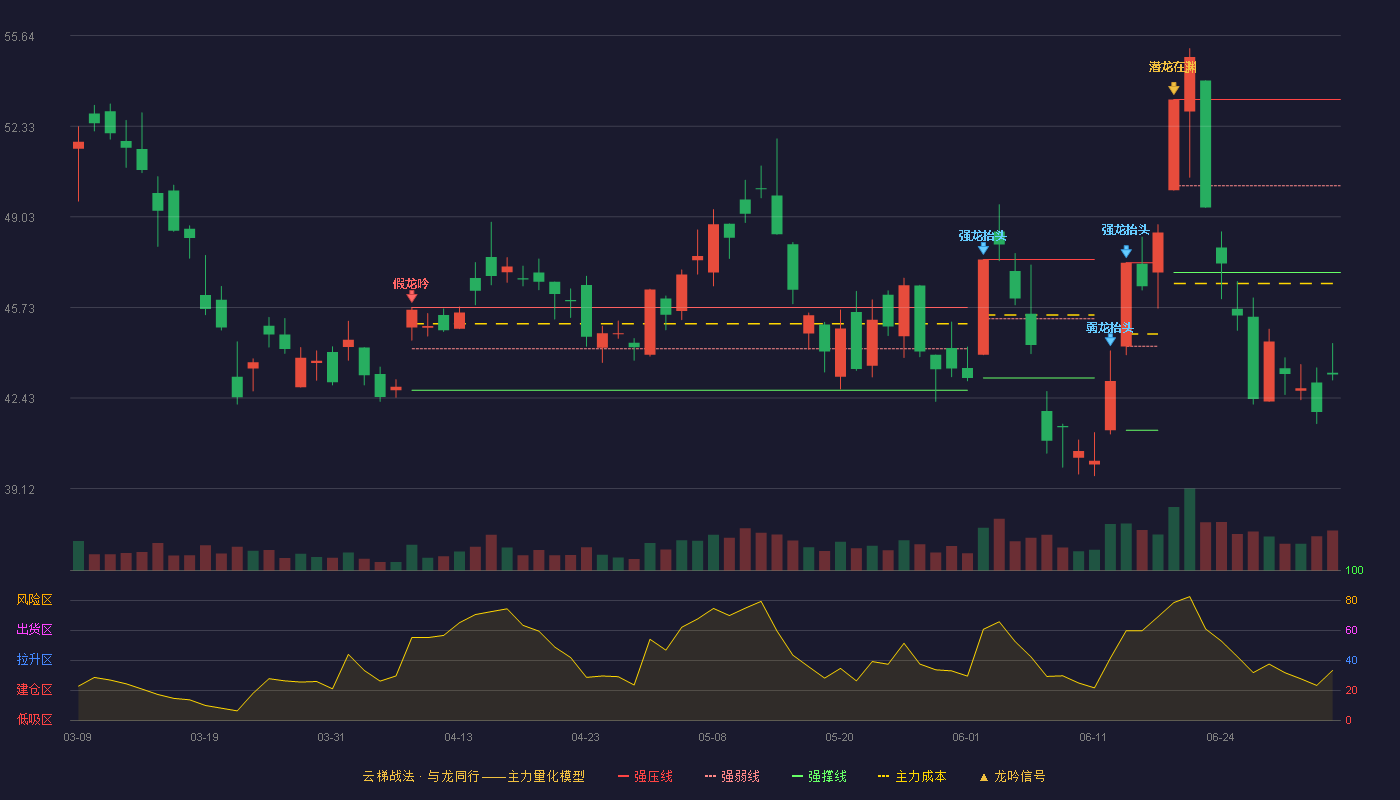Click the 04-23 date label
The width and height of the screenshot is (1400, 800).
coord(585,737)
